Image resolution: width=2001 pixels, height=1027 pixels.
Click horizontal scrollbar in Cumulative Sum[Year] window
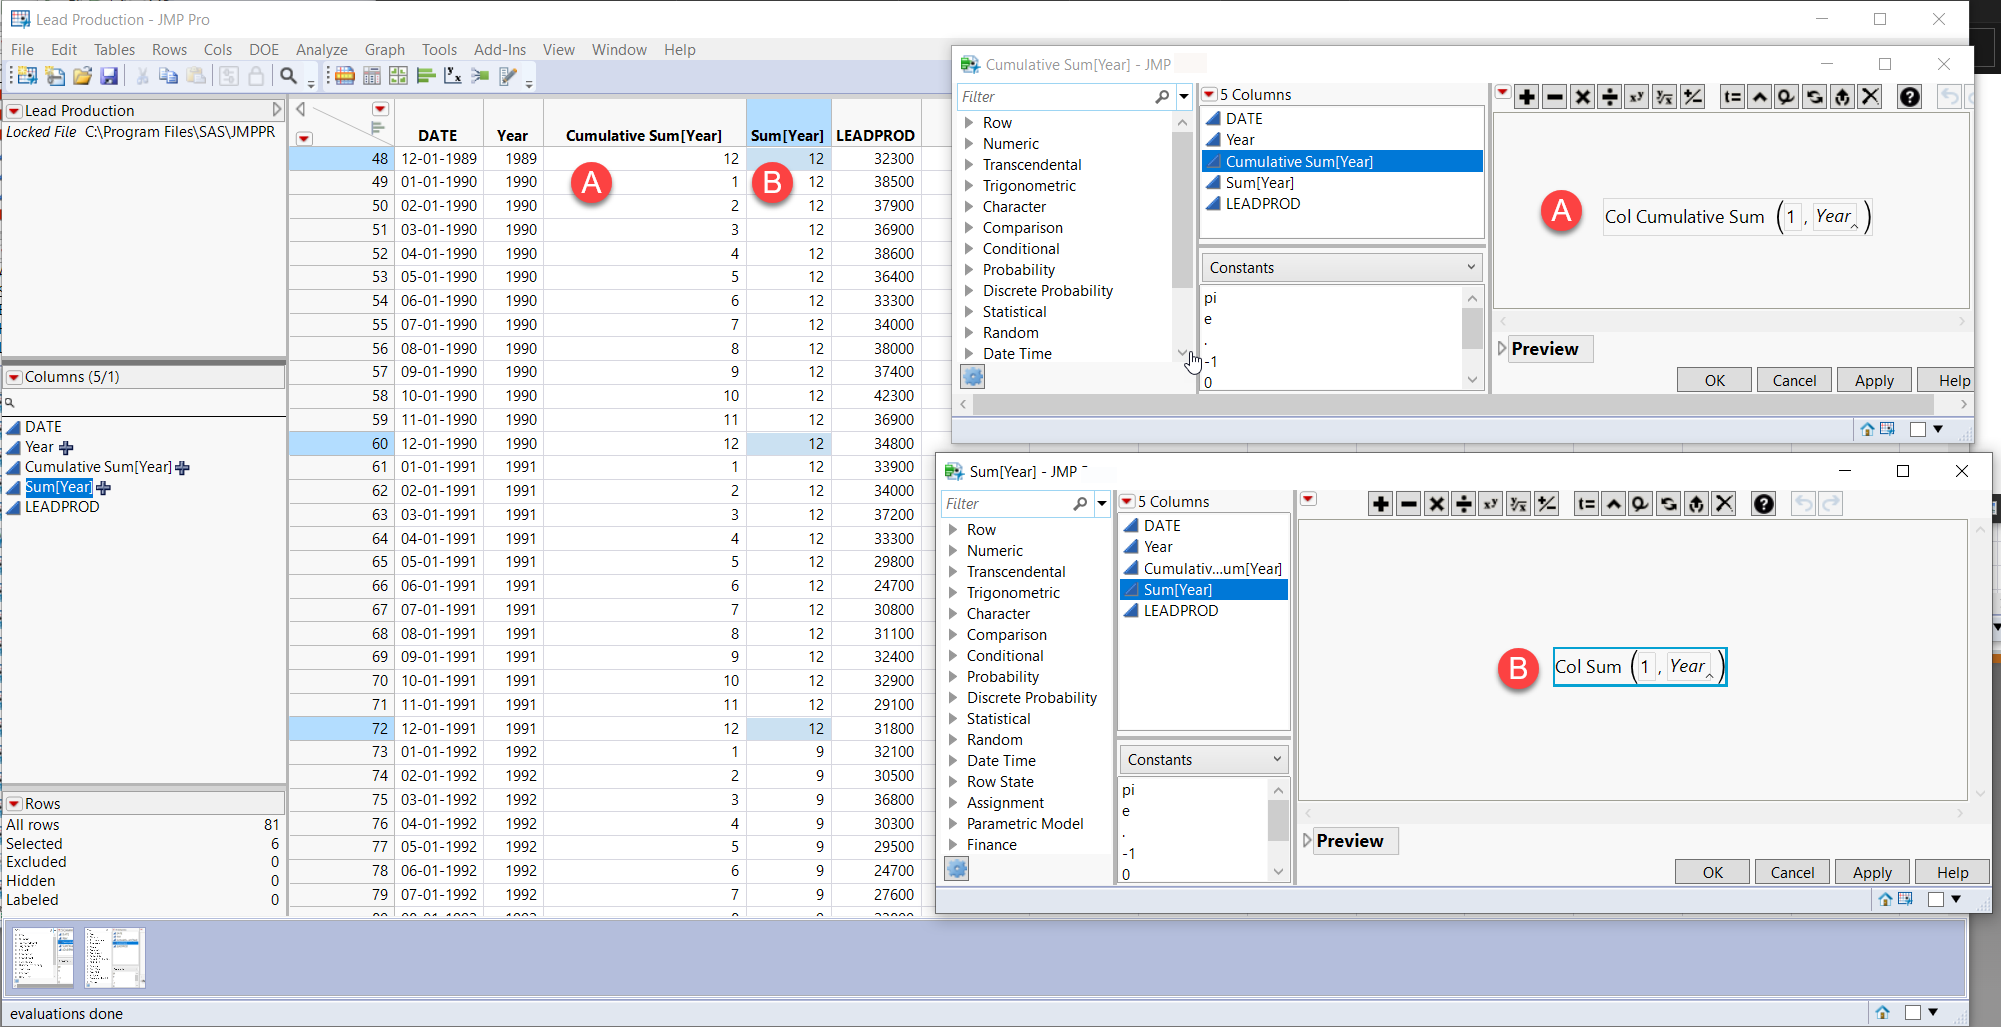coord(1450,404)
